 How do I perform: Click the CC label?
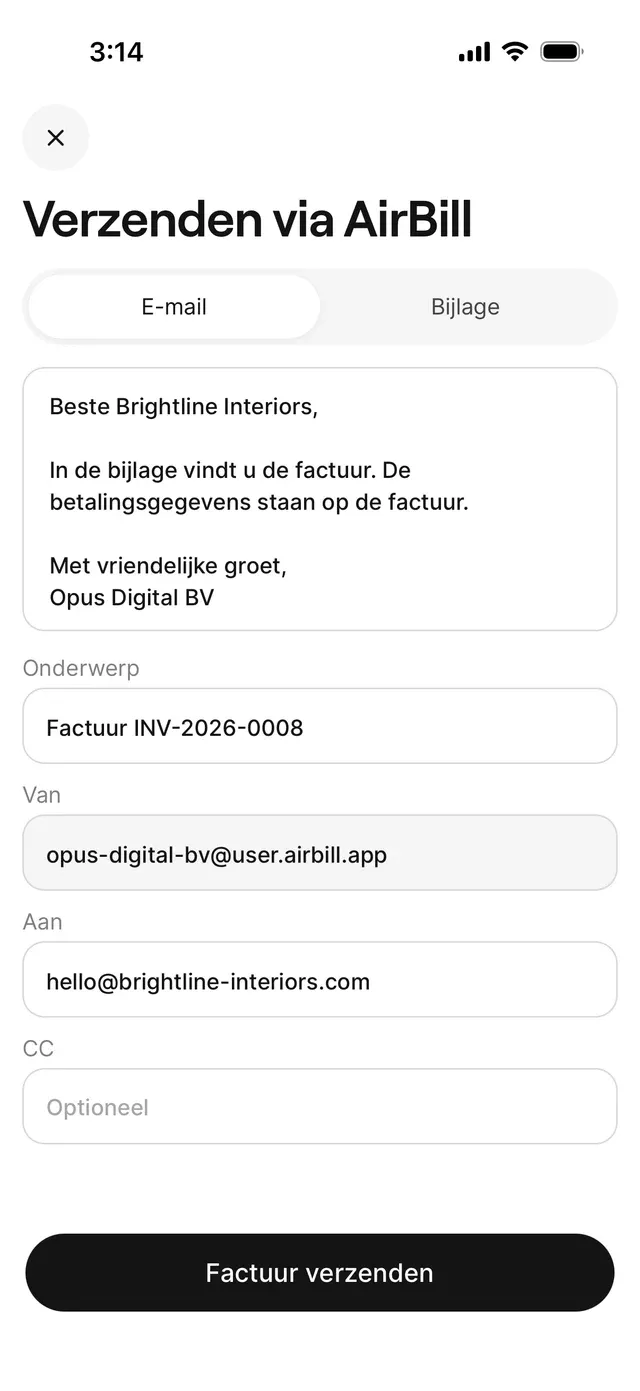(38, 1048)
